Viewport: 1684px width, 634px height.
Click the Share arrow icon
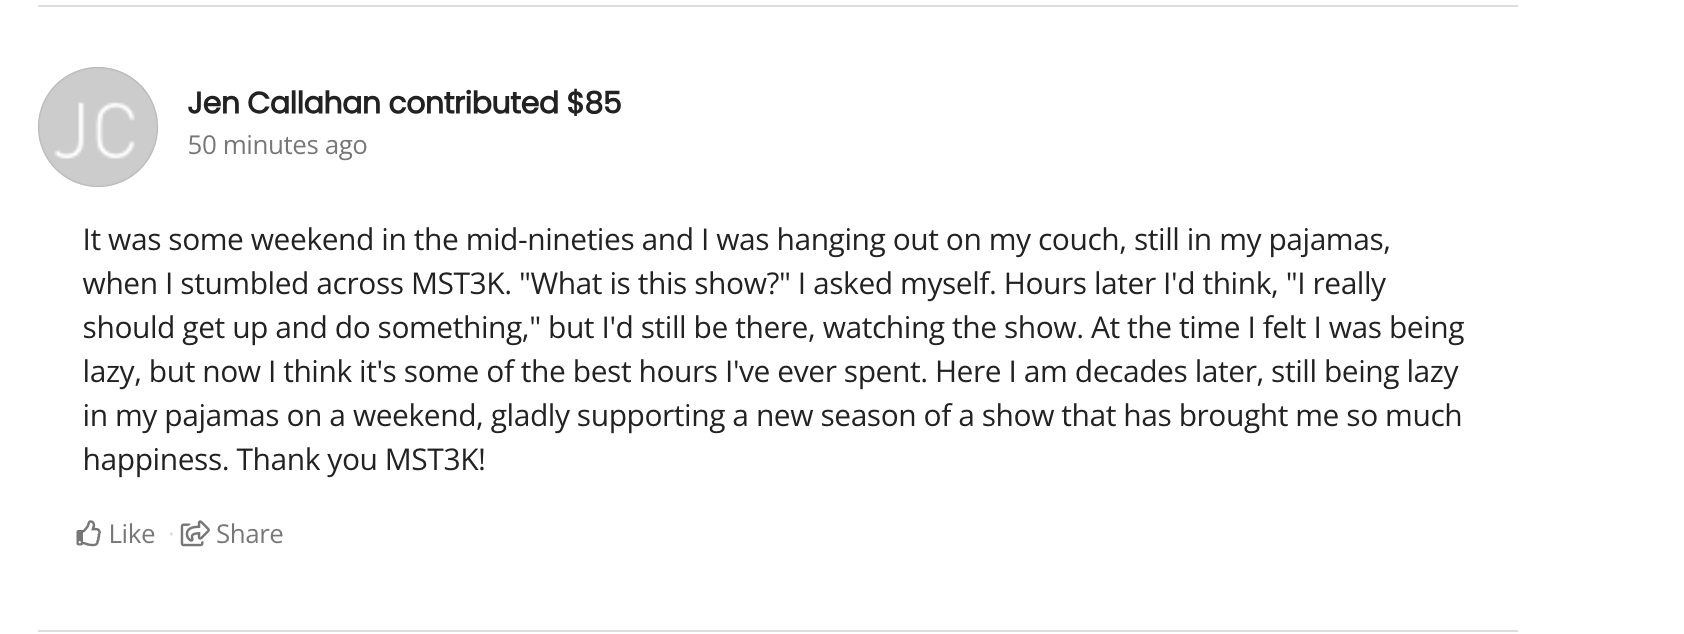(194, 533)
